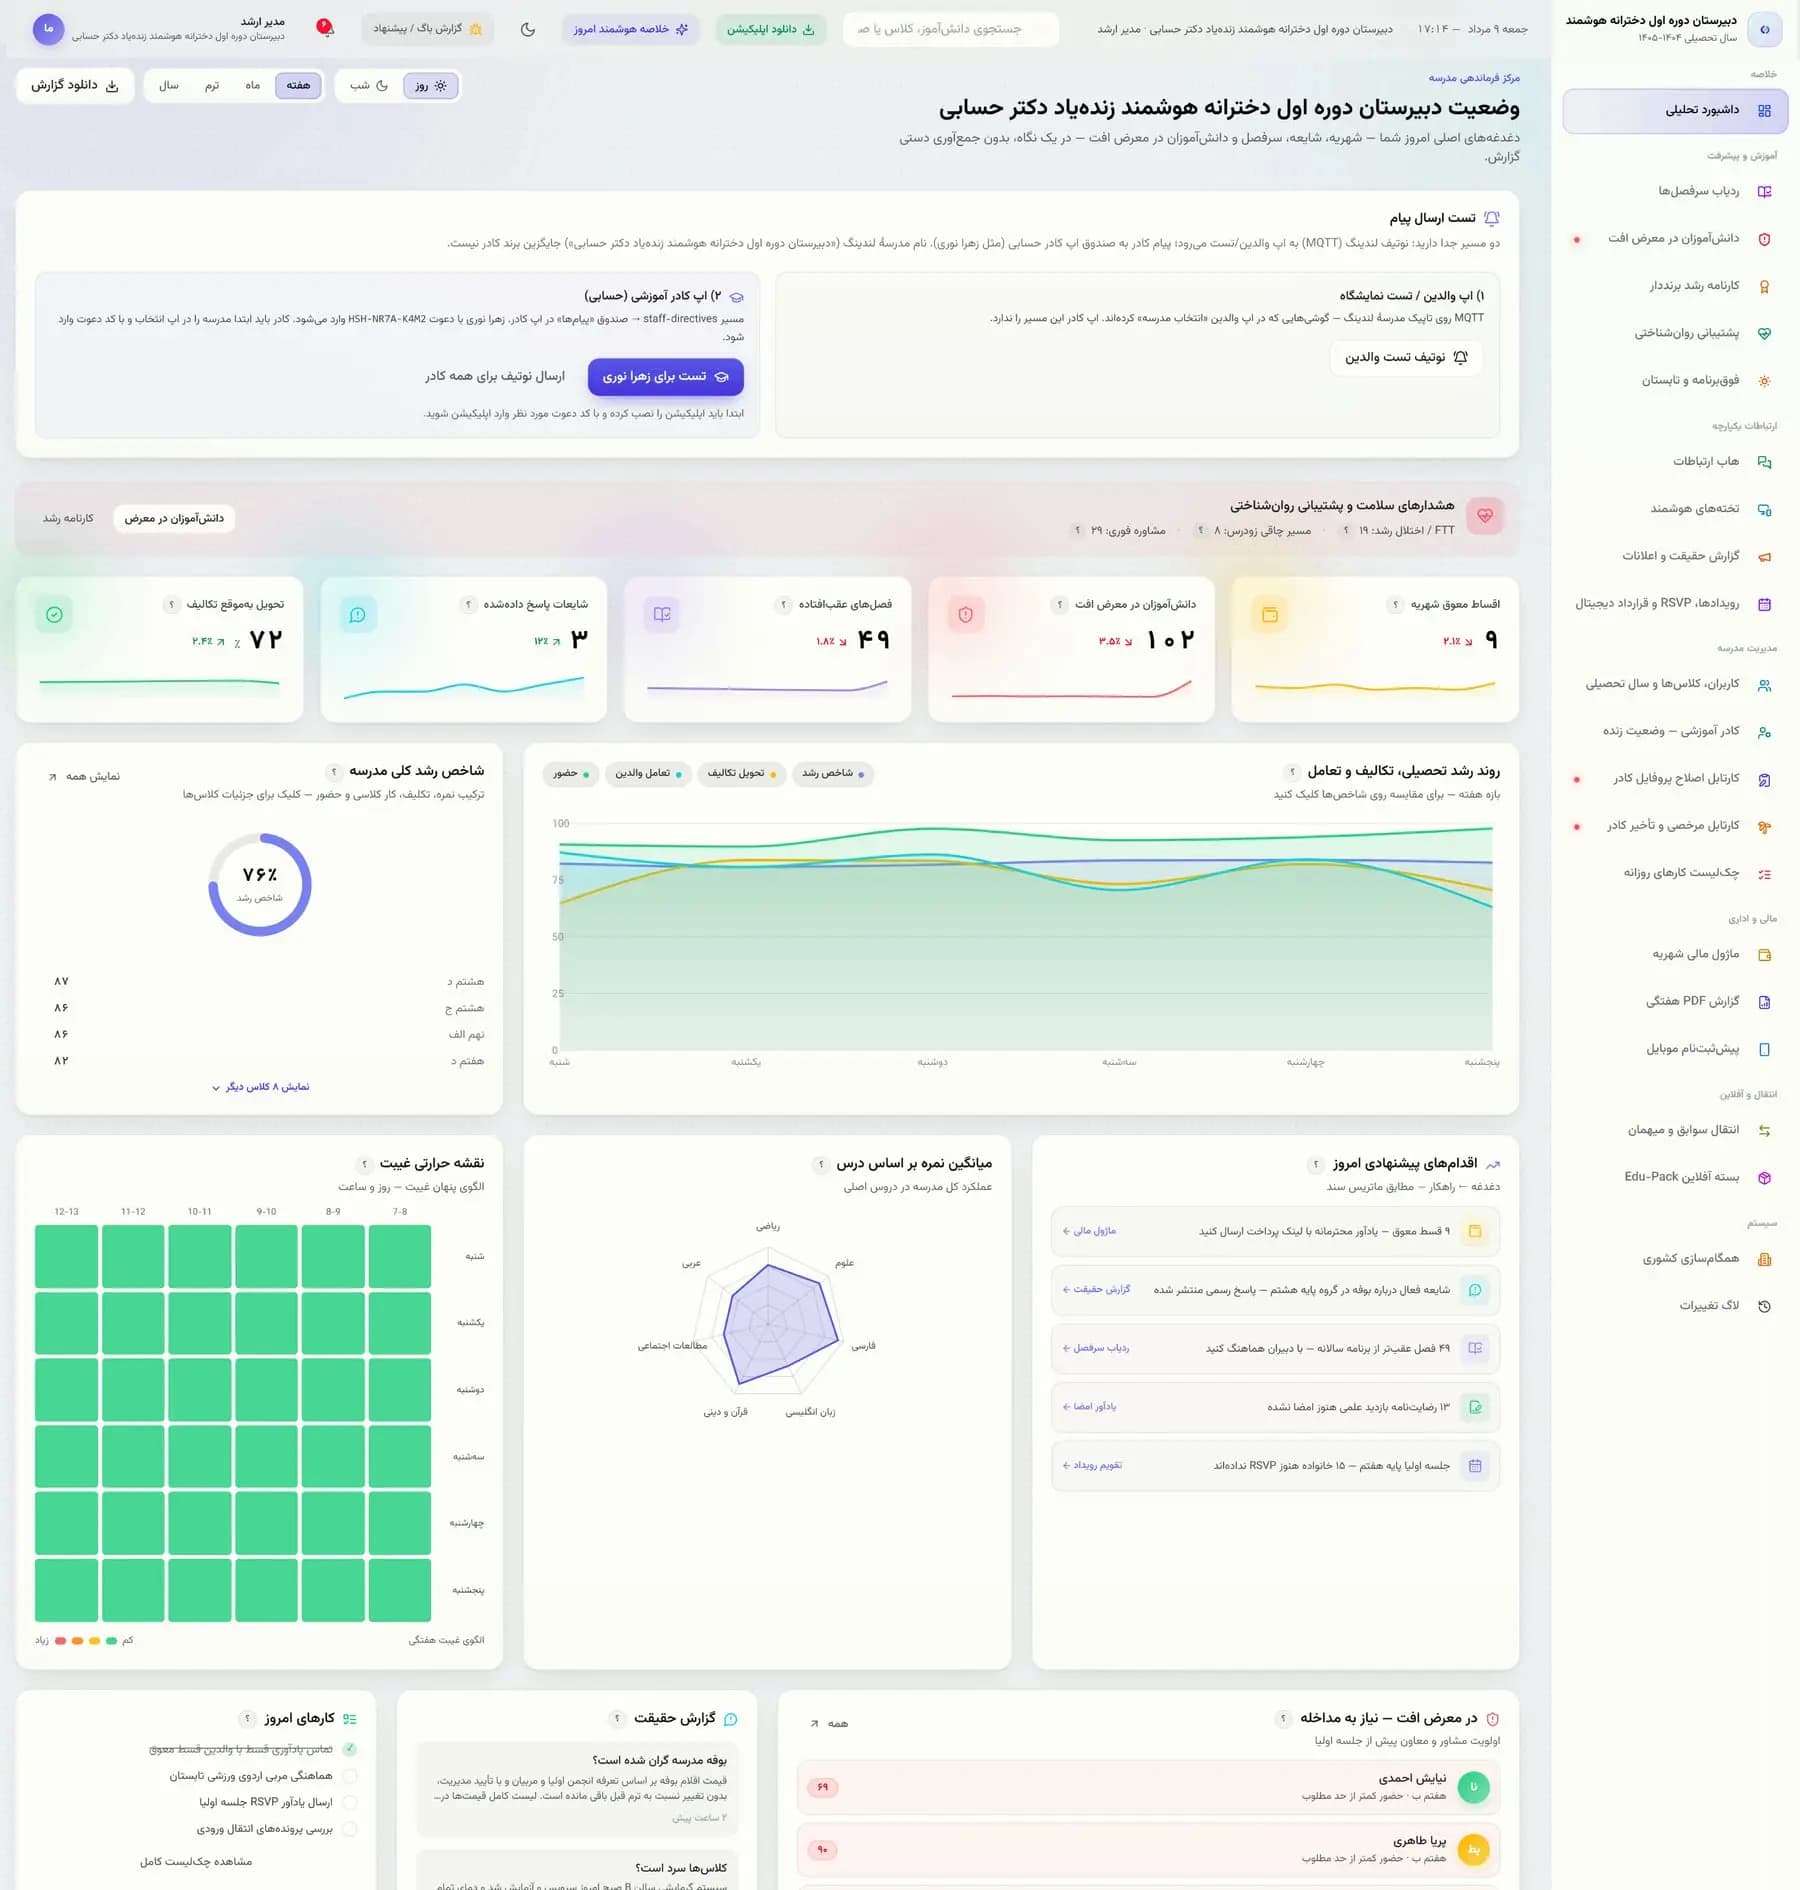
Task: Expand "نمایش ۸ کلاس دیگر" class list
Action: pos(260,1087)
